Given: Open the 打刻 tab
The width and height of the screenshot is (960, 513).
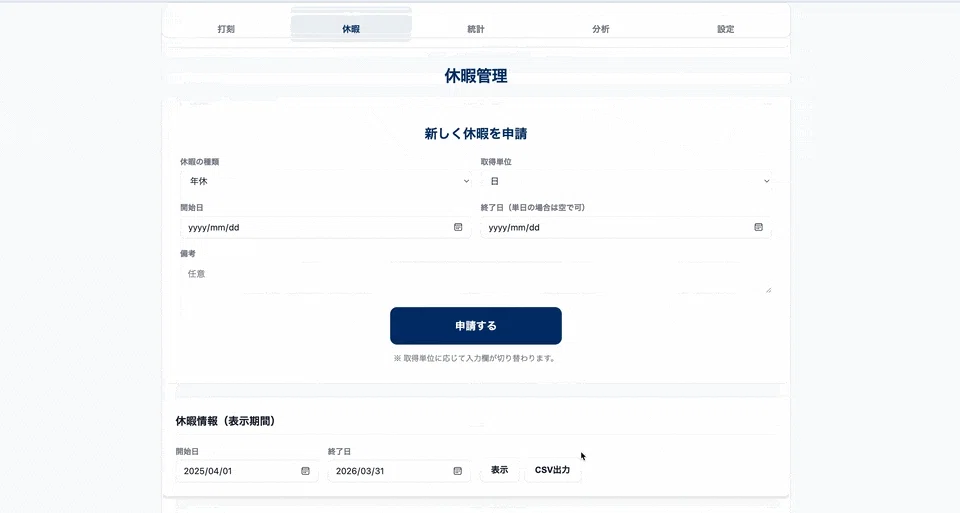Looking at the screenshot, I should 226,29.
